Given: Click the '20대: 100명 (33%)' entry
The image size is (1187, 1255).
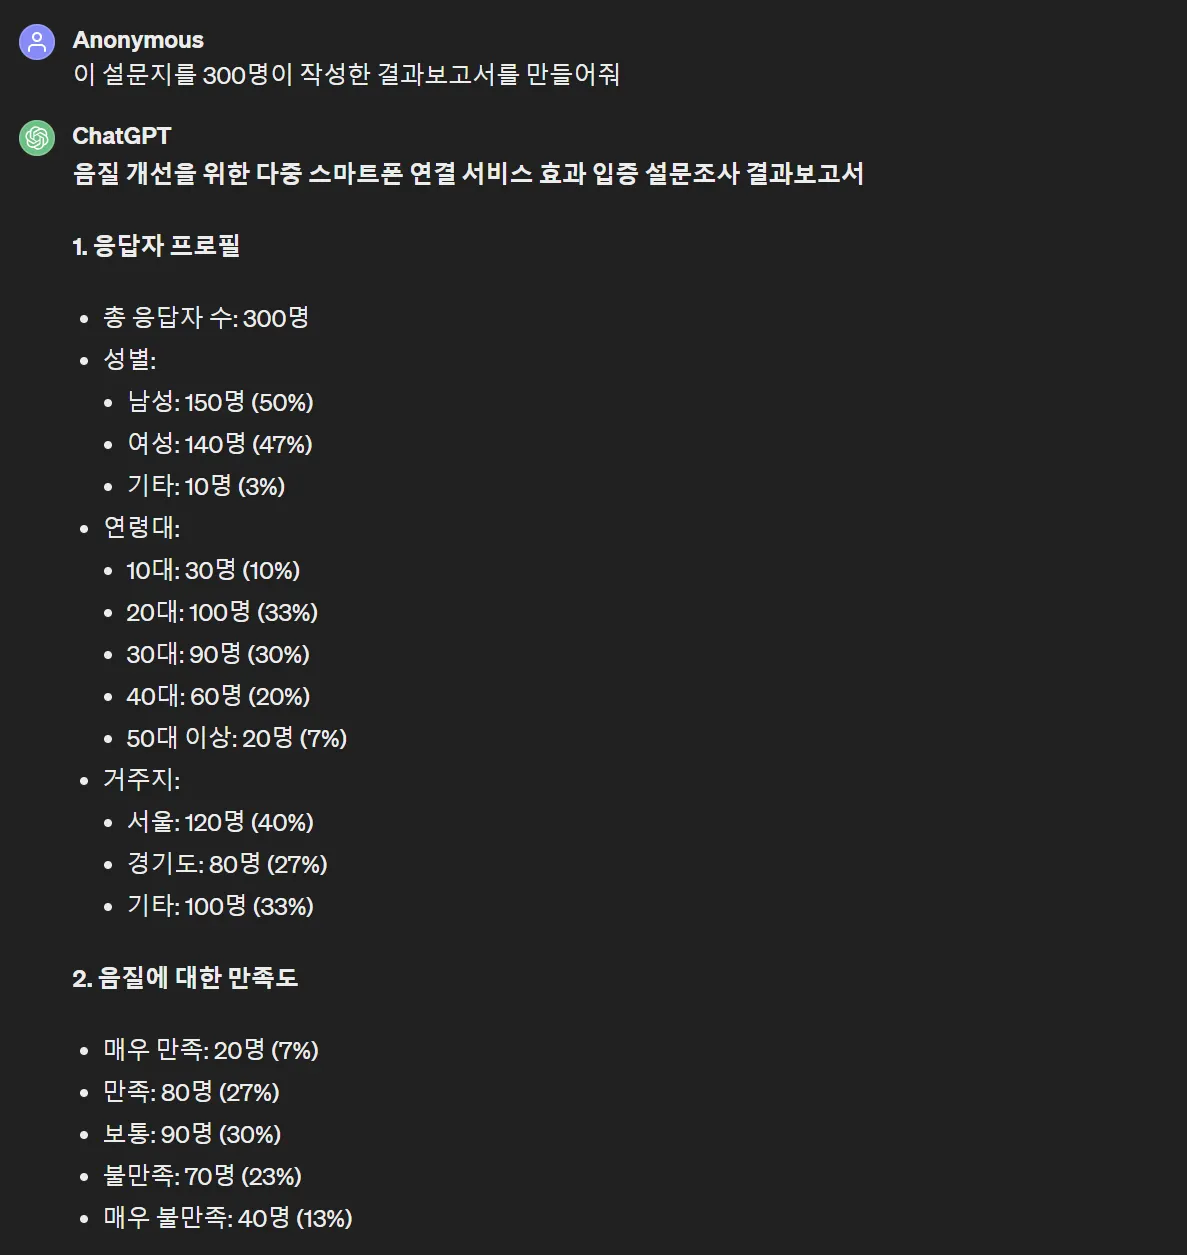Looking at the screenshot, I should (x=222, y=612).
